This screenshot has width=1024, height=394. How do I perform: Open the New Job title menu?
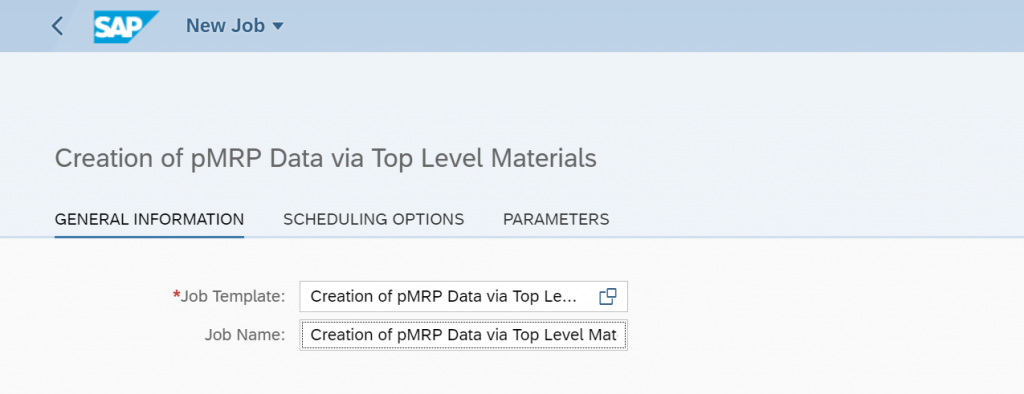coord(235,25)
